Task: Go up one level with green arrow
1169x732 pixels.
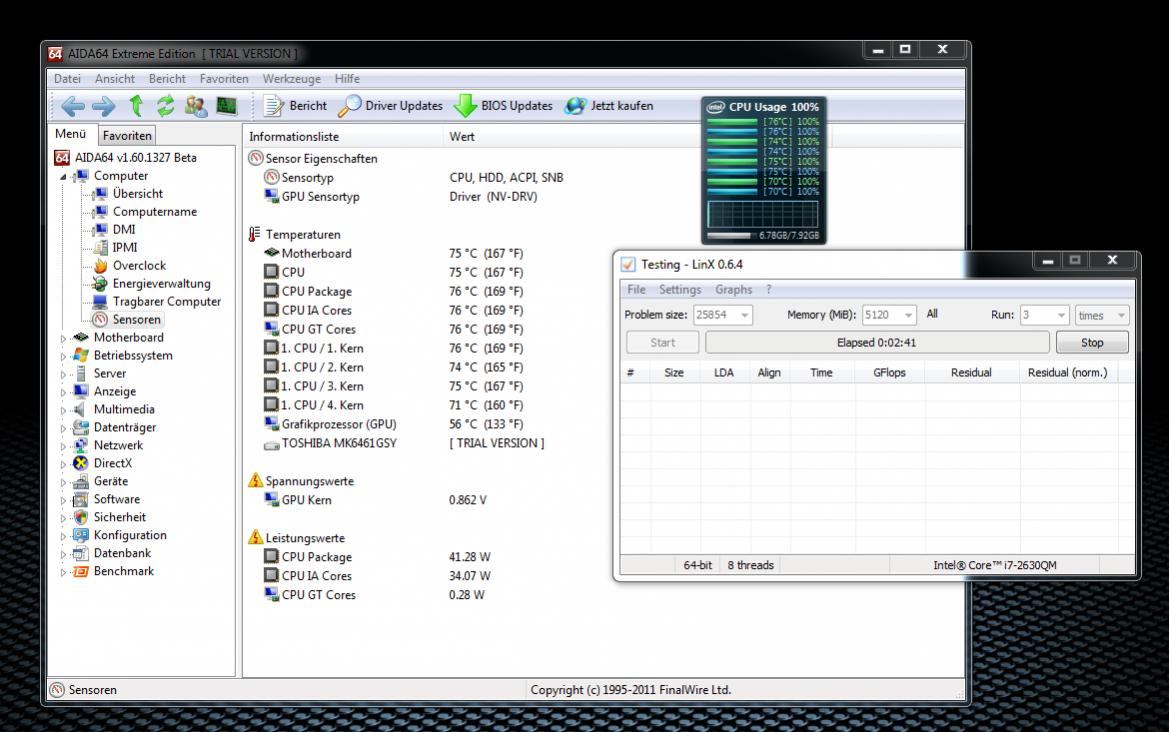Action: point(136,106)
